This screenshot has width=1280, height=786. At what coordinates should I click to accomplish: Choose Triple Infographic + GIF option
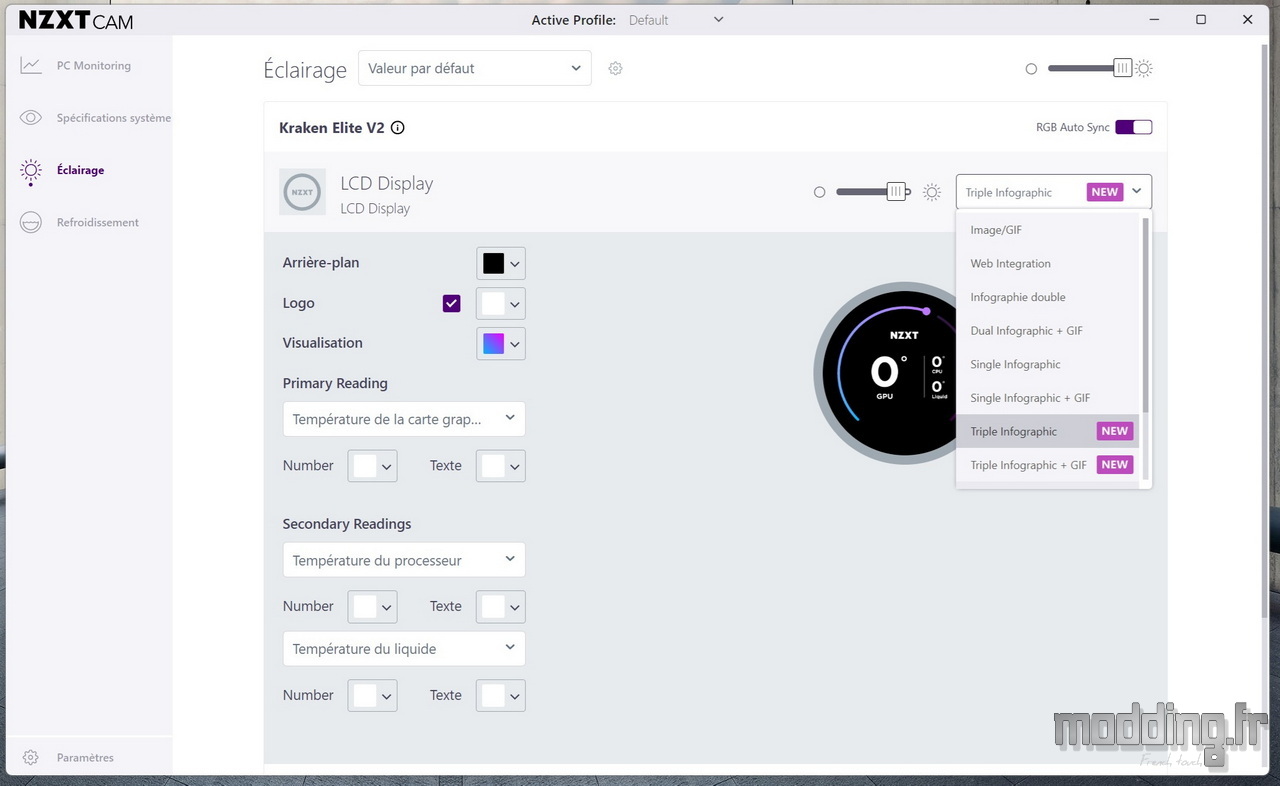tap(1047, 465)
